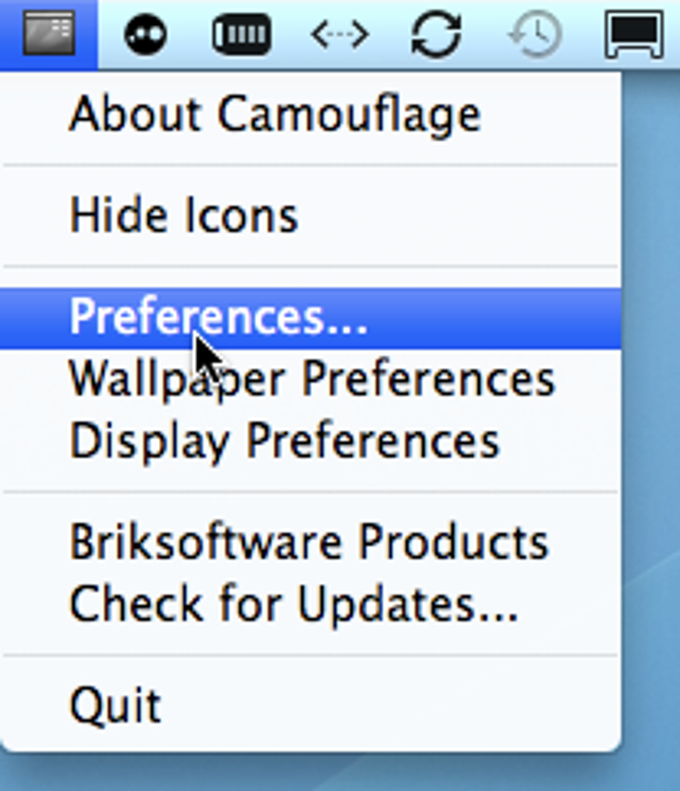Open the circular arrows sync icon

[x=436, y=35]
